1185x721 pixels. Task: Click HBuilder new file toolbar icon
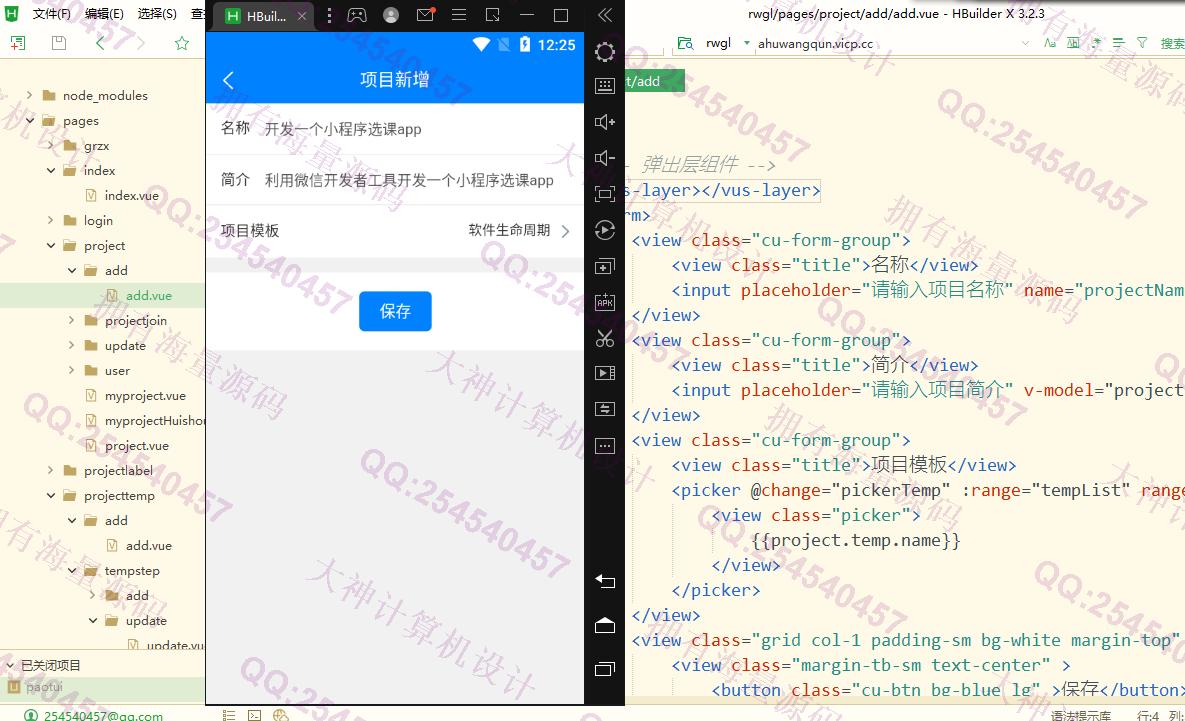pos(17,43)
